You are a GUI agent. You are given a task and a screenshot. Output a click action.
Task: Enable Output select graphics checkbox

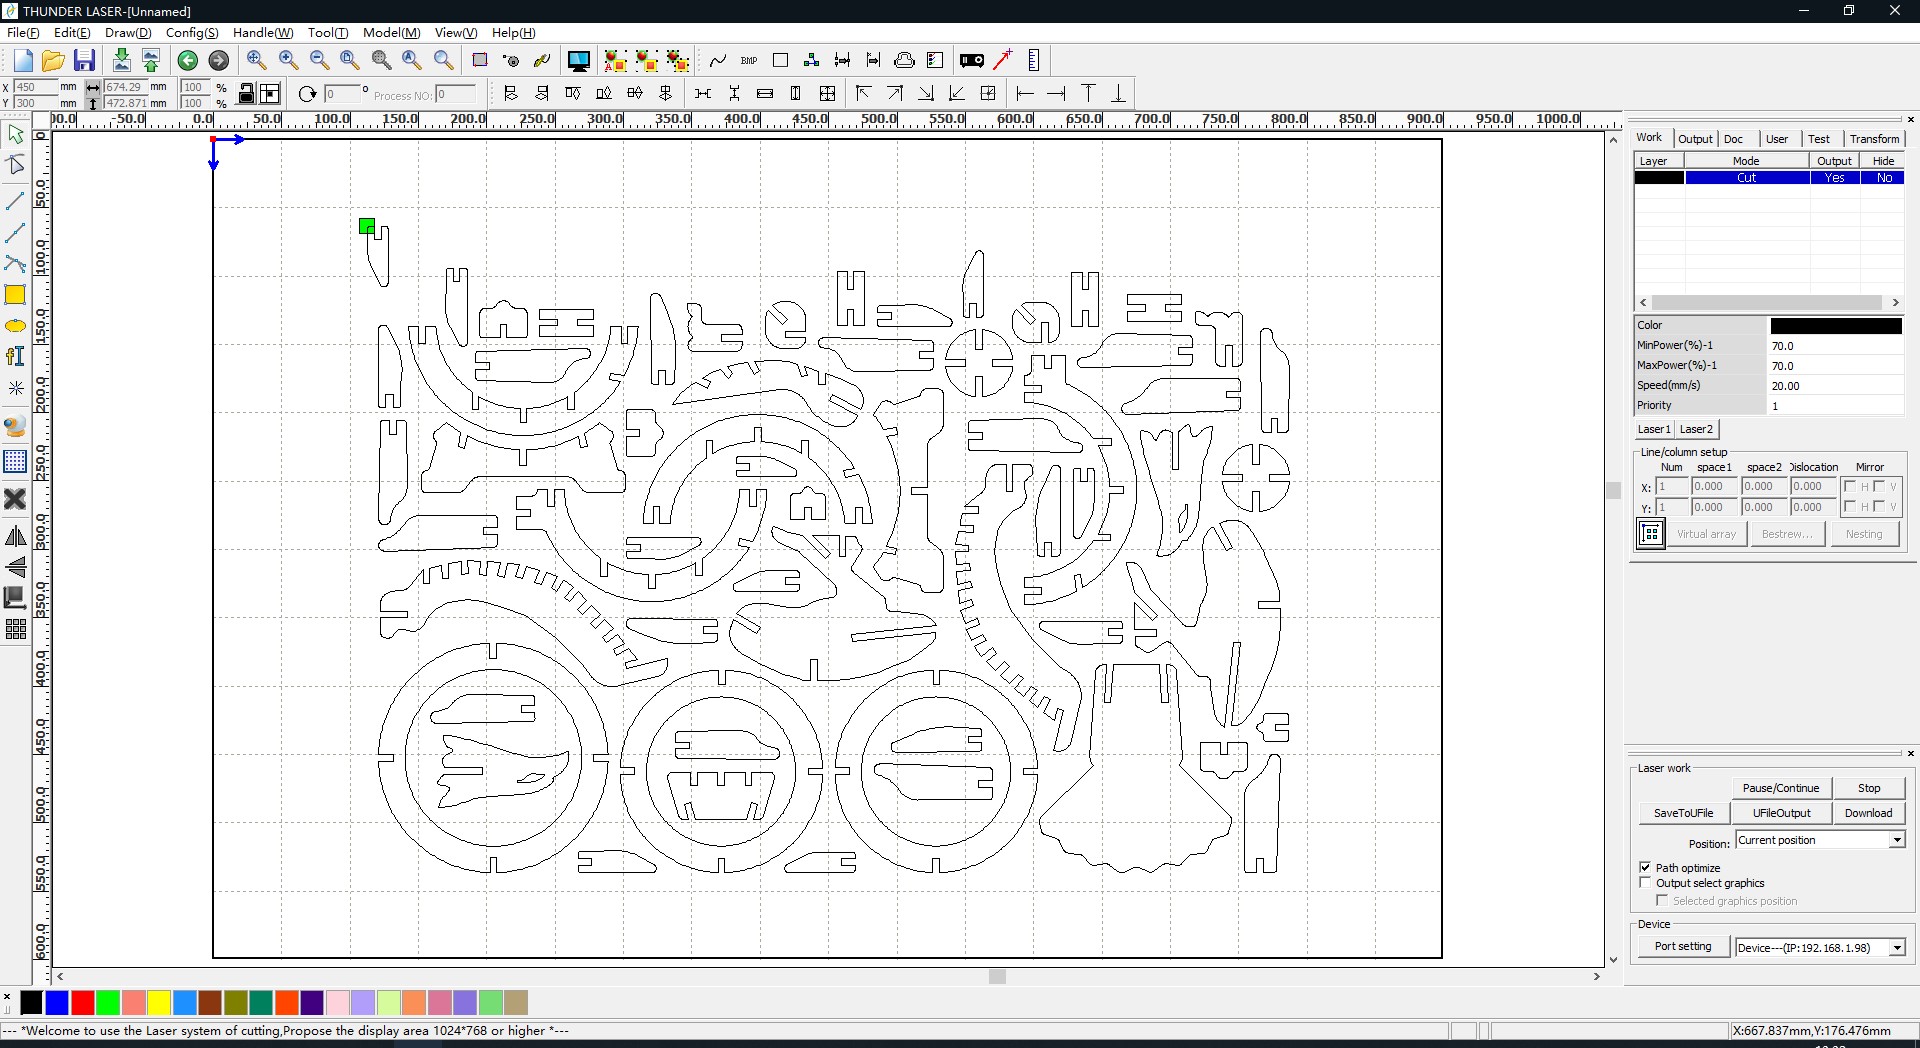pos(1645,883)
